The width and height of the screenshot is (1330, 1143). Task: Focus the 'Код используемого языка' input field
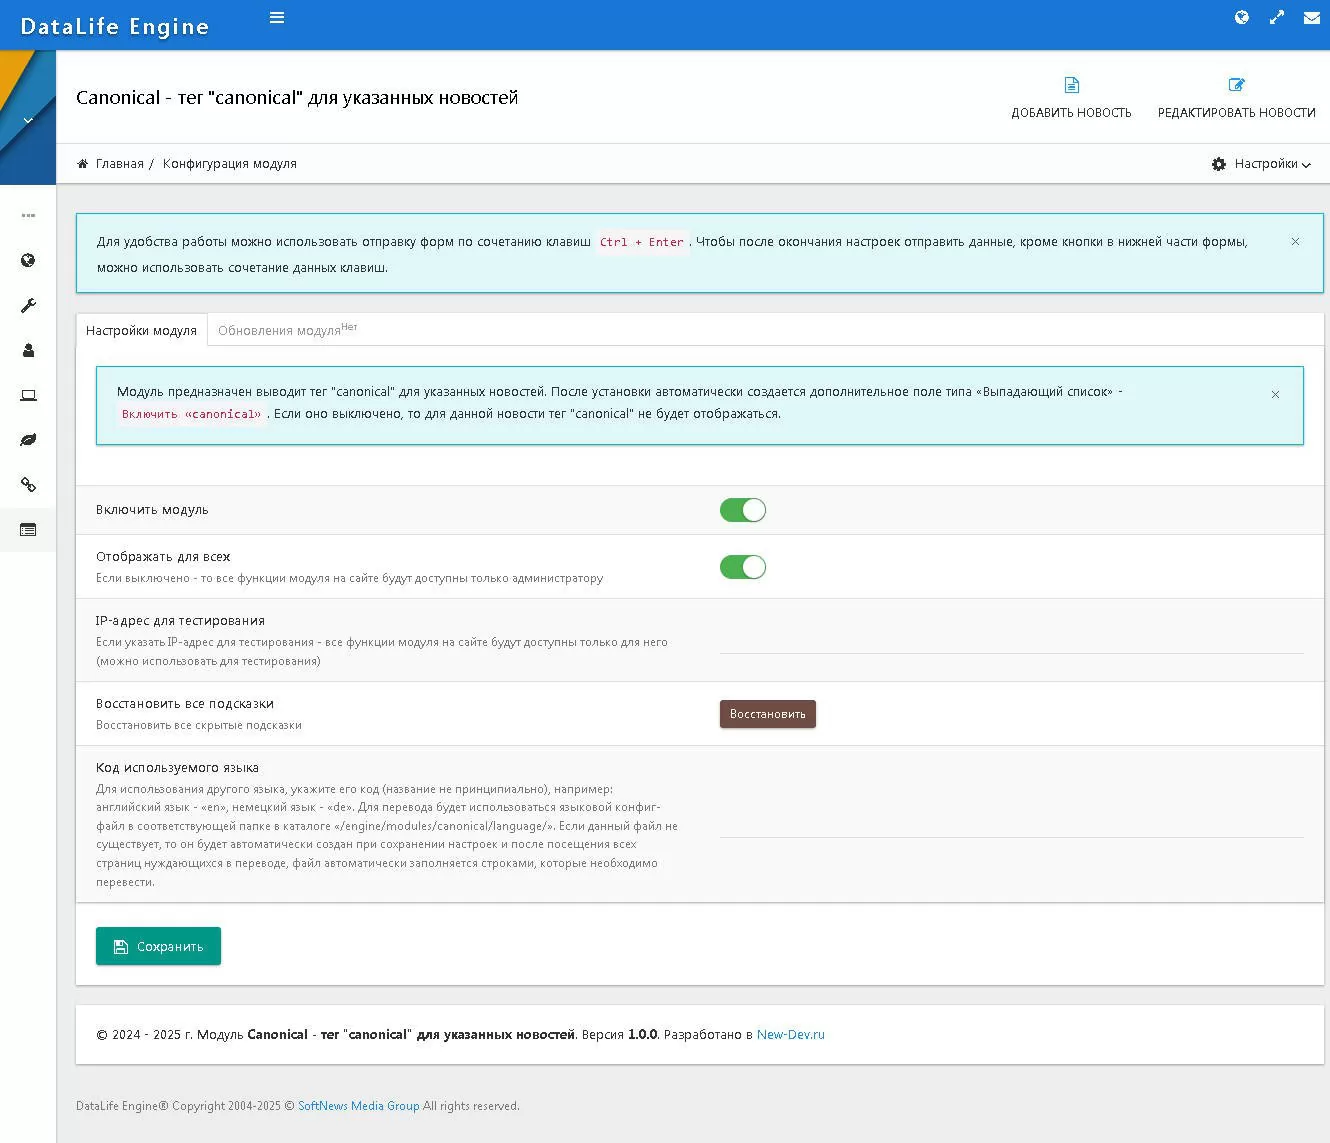[x=1012, y=824]
